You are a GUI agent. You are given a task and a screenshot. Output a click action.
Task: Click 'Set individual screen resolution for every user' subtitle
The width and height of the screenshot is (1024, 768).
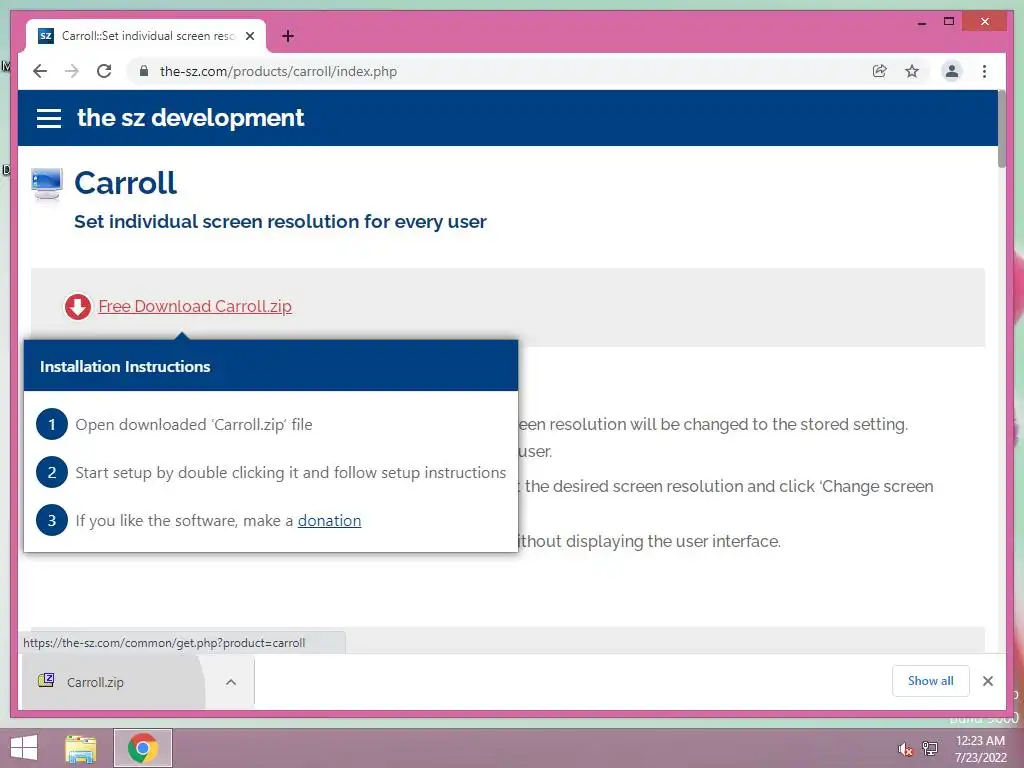coord(280,221)
